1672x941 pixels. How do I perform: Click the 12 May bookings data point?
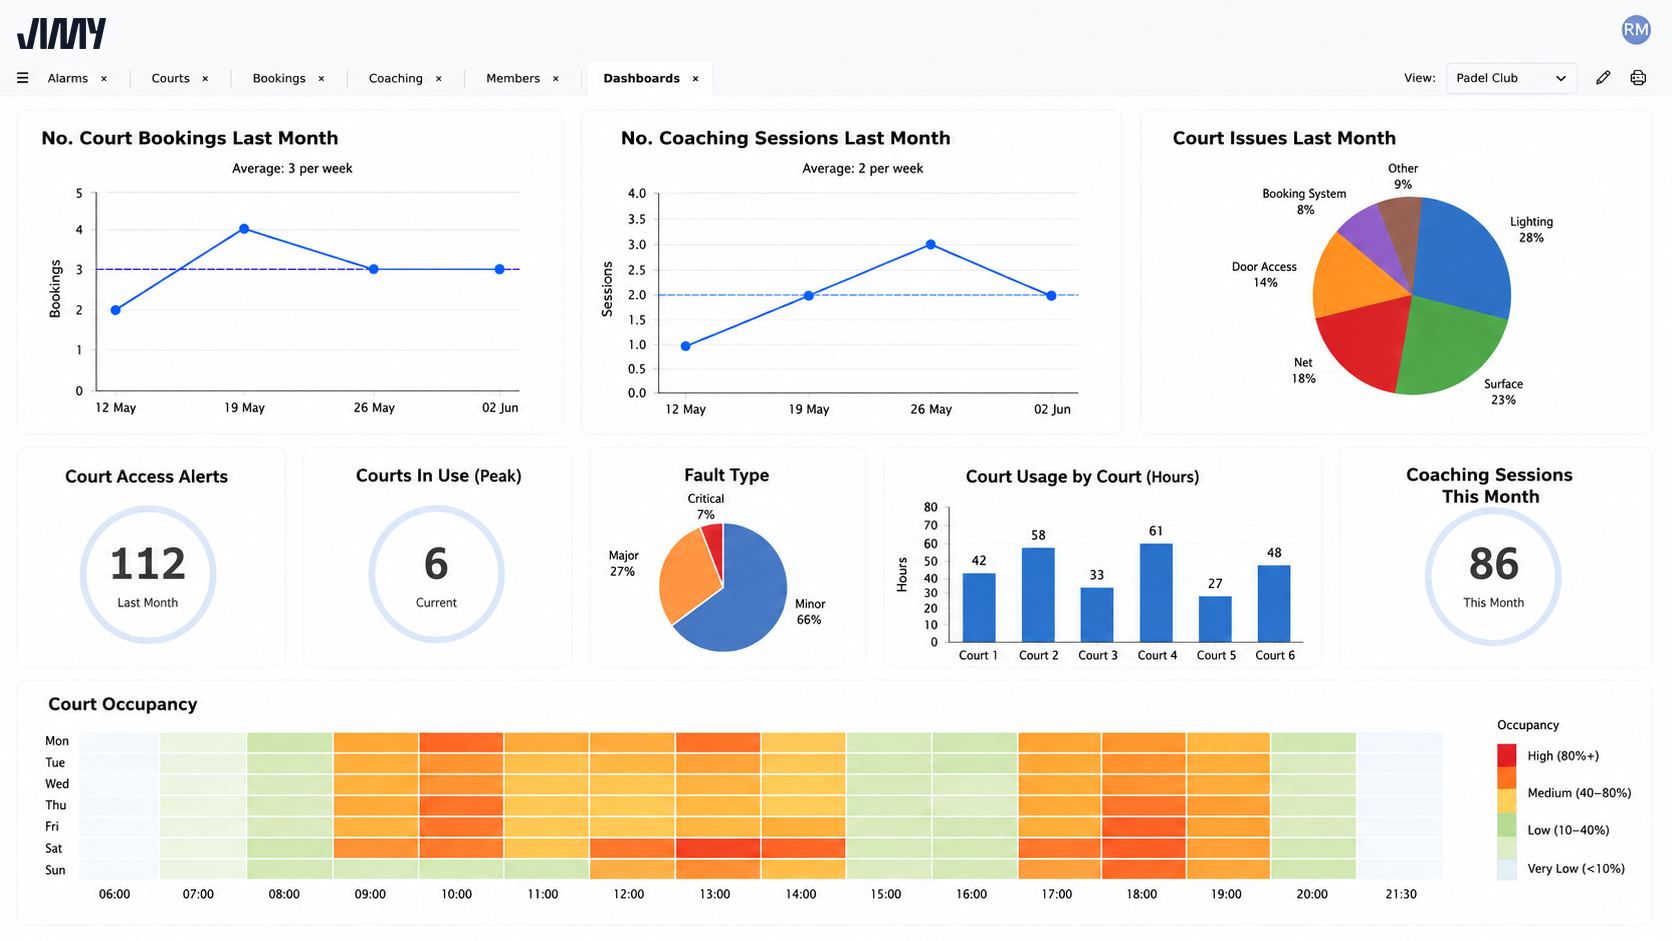click(x=116, y=310)
